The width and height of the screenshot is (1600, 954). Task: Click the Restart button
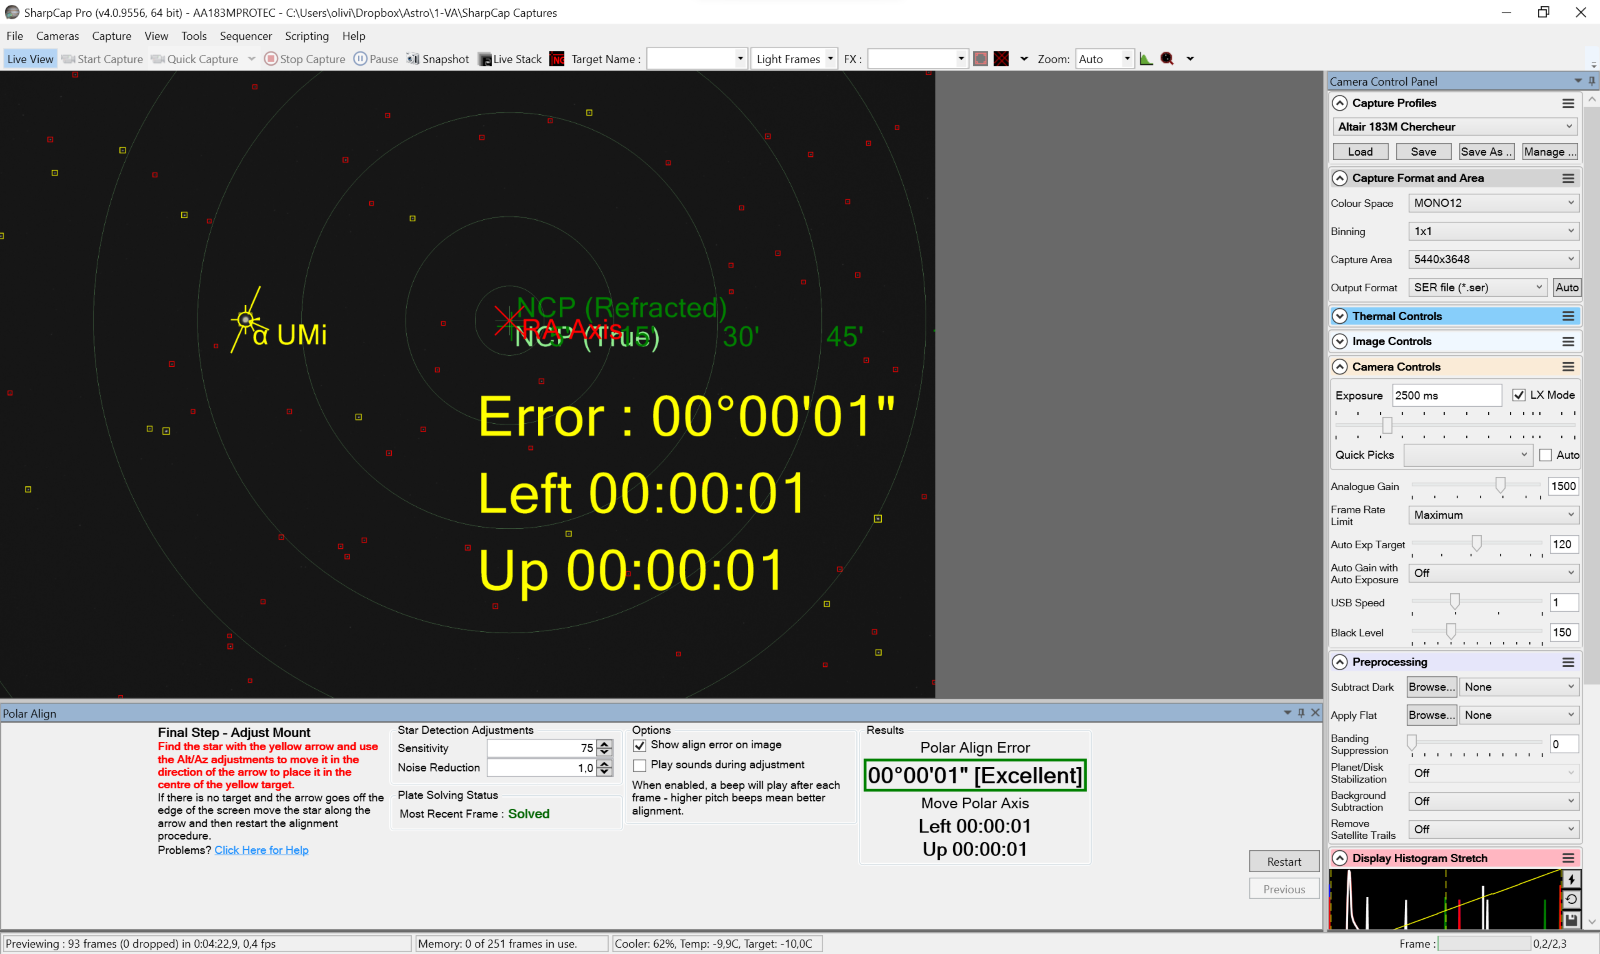(x=1284, y=862)
